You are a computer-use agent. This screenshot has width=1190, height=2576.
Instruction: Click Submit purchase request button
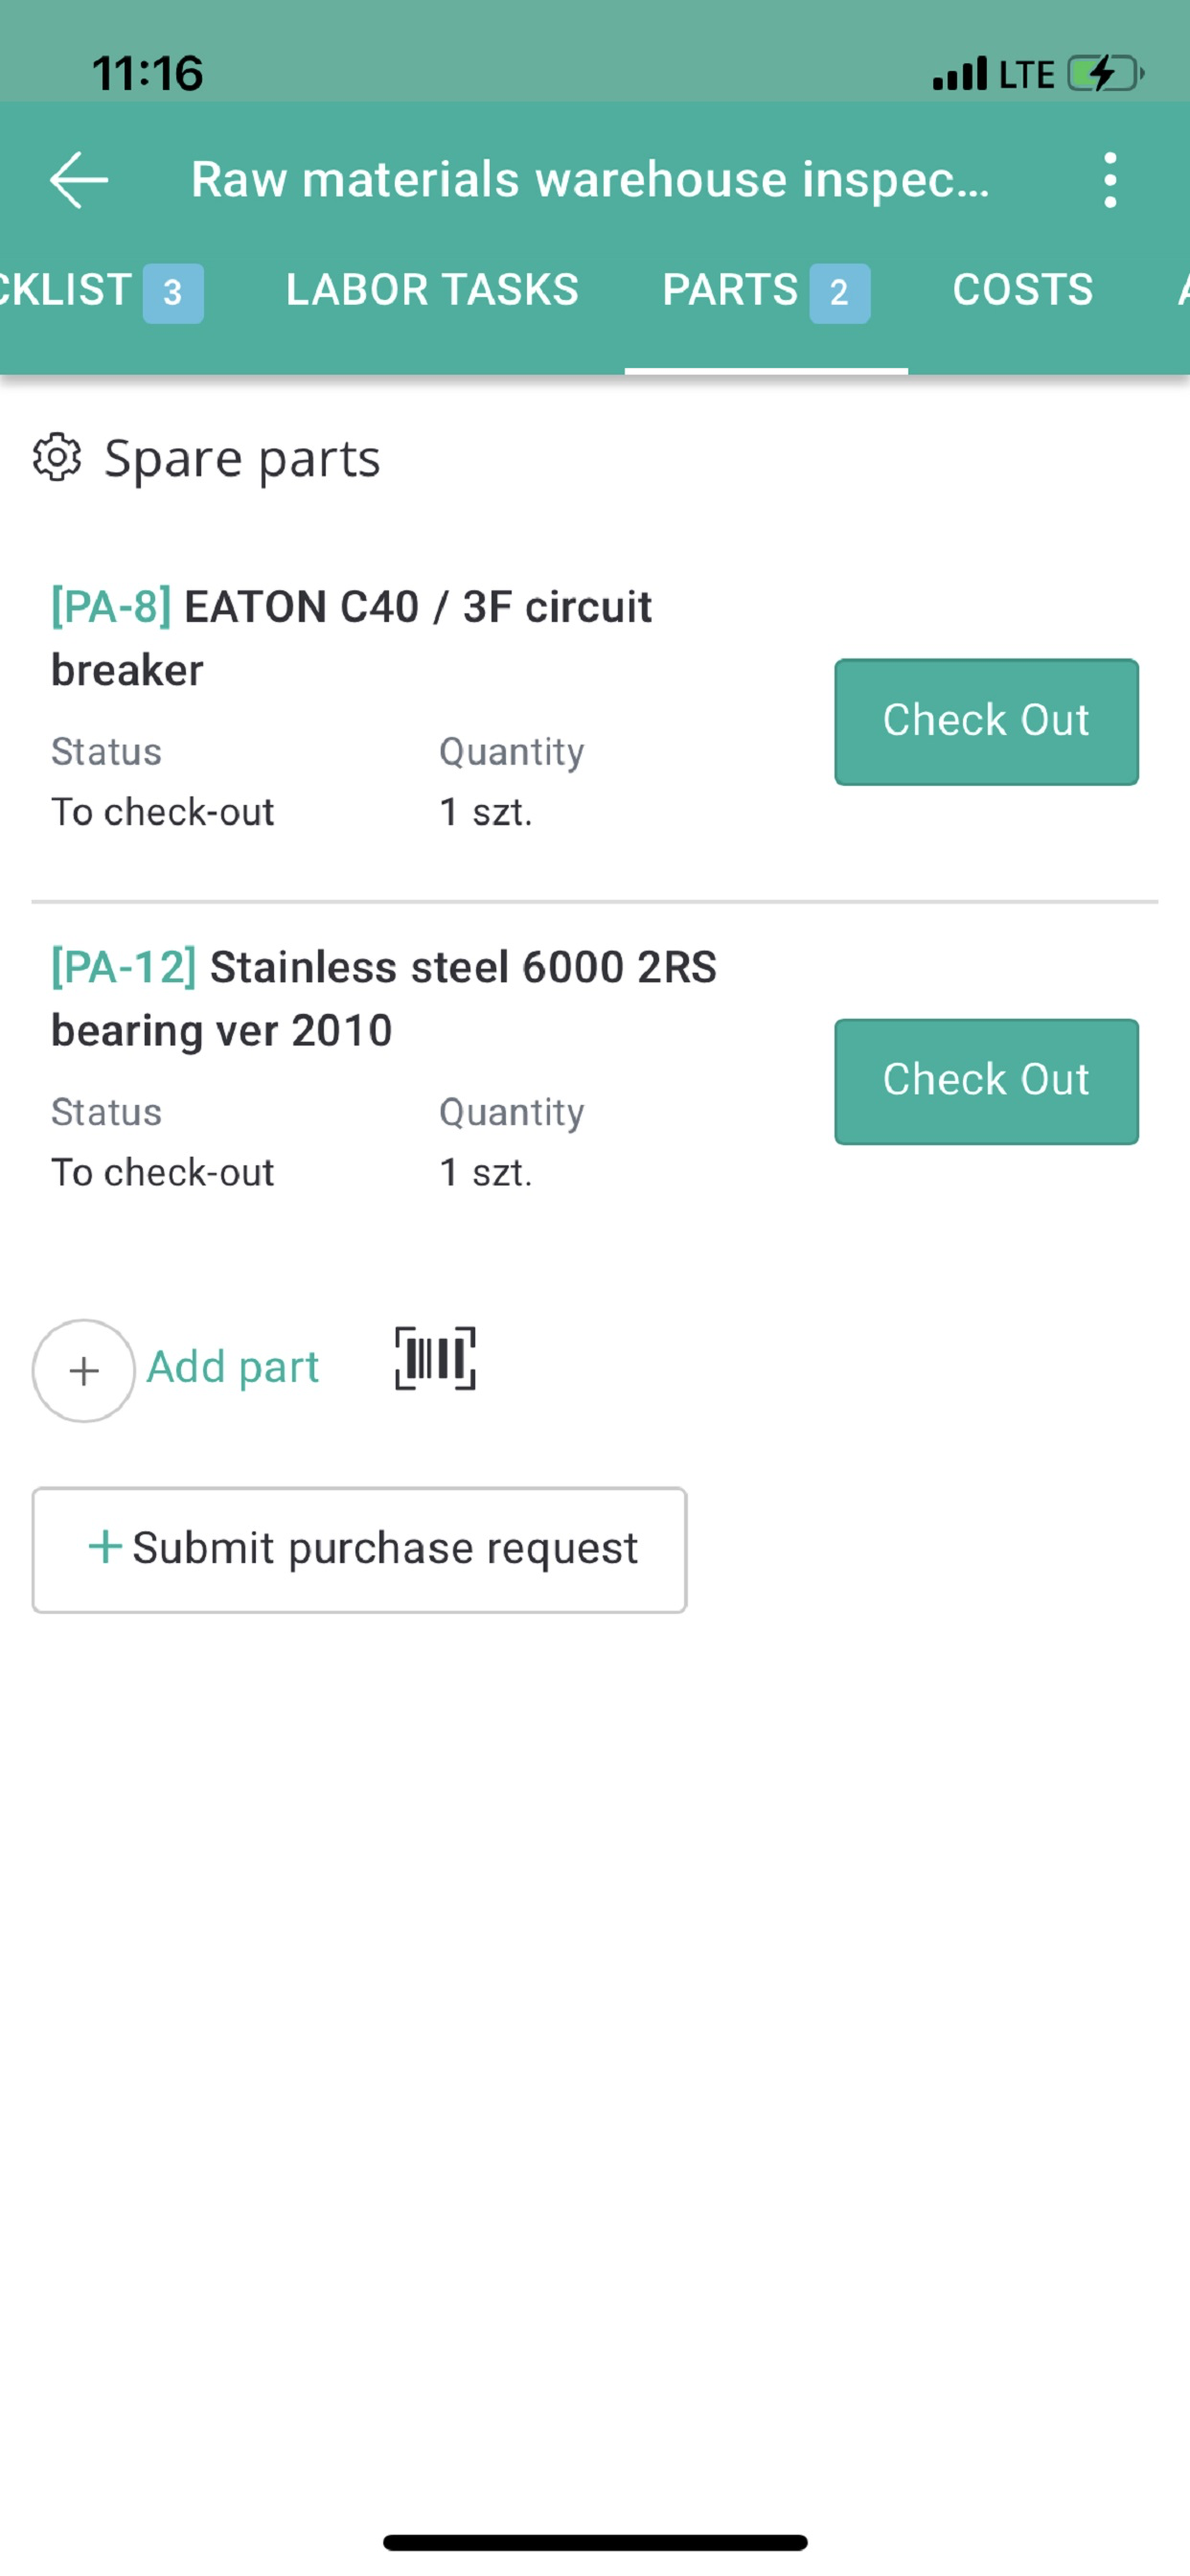359,1549
